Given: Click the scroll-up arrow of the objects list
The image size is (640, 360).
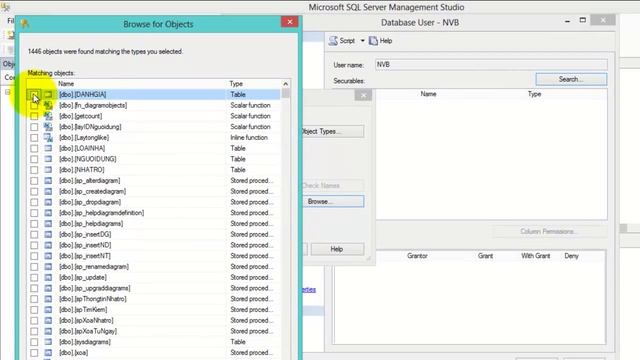Looking at the screenshot, I should [x=286, y=84].
